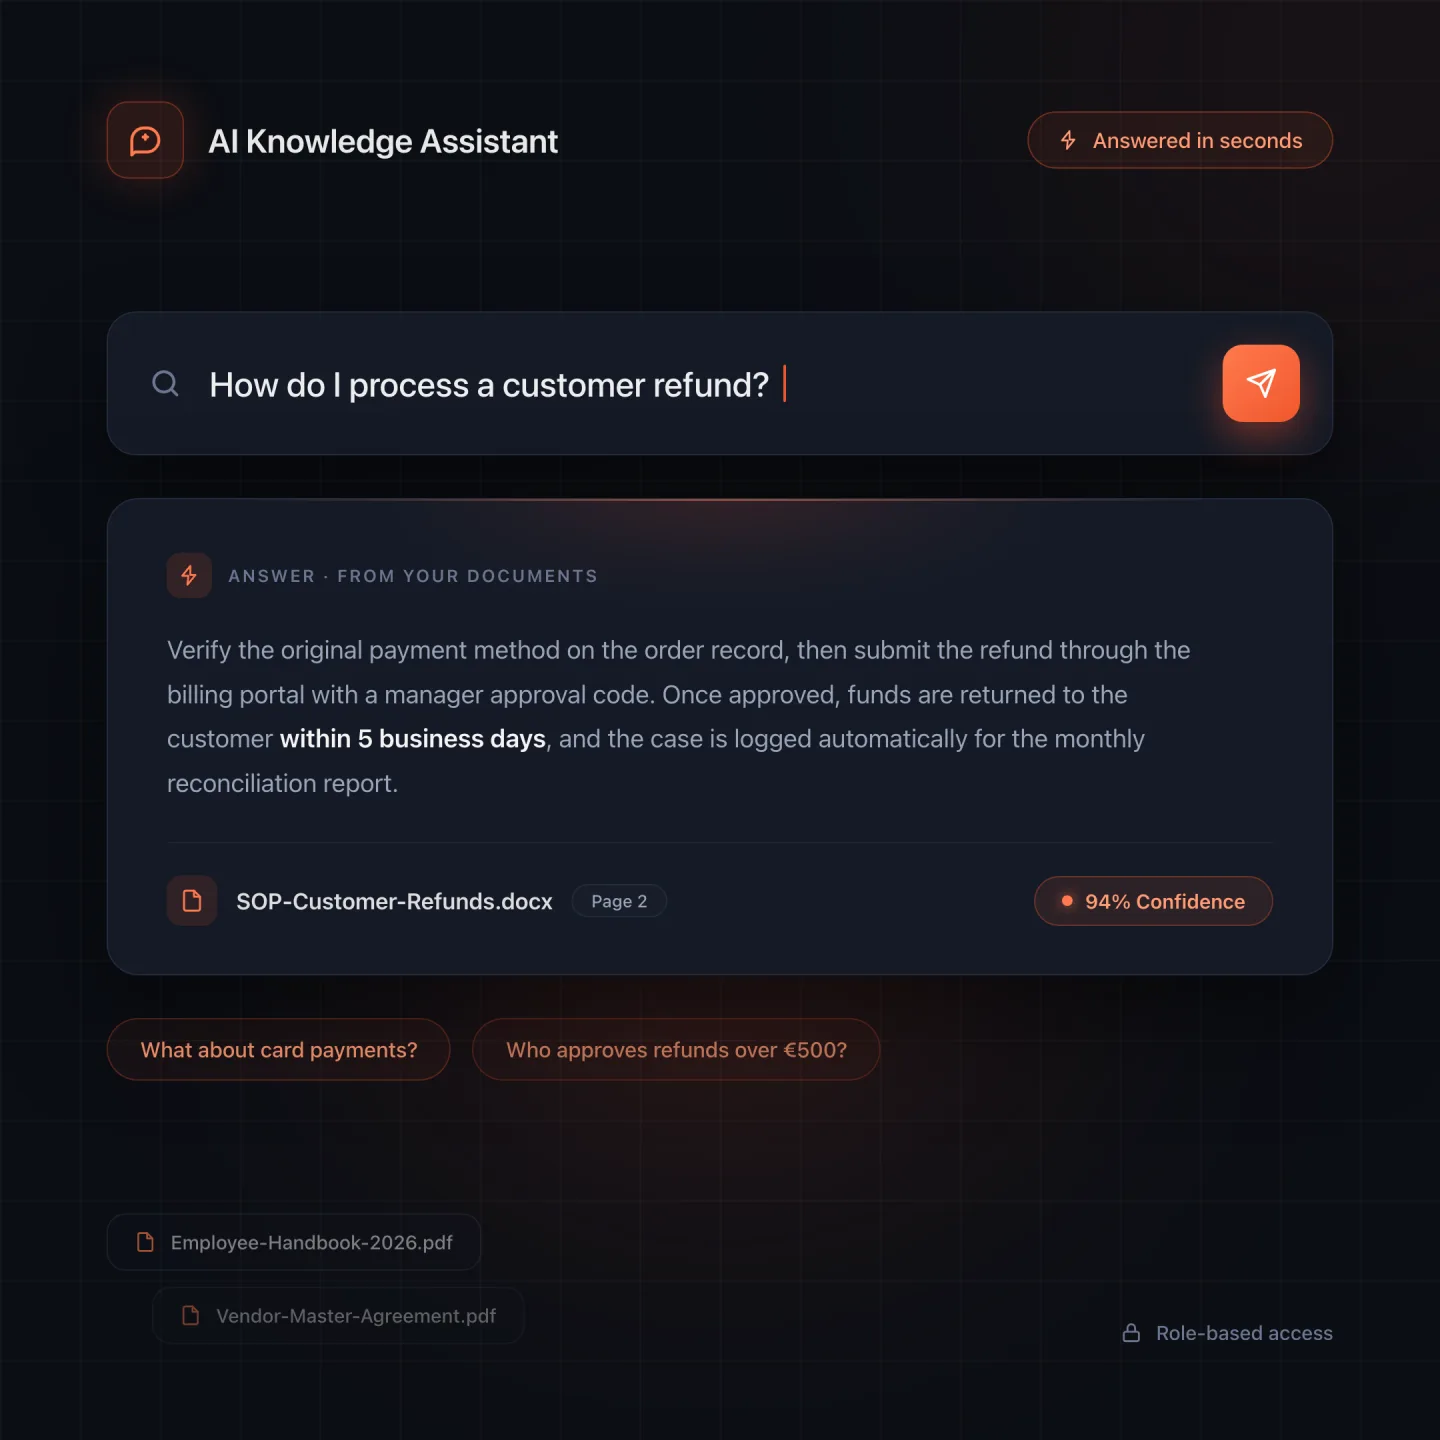Click the SOP-Customer-Refunds document icon
Viewport: 1440px width, 1440px height.
point(192,901)
